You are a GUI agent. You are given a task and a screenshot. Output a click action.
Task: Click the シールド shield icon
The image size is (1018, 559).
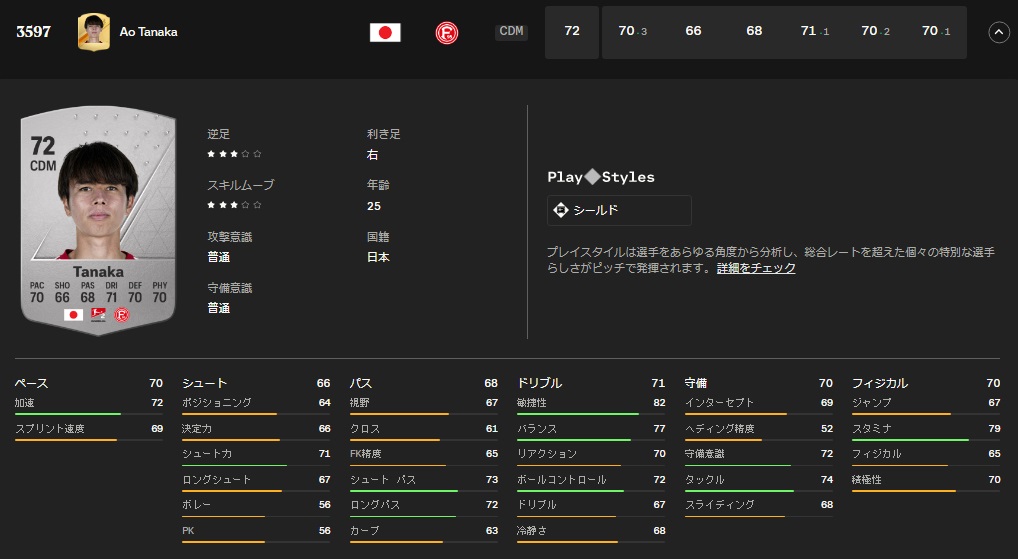click(x=561, y=210)
